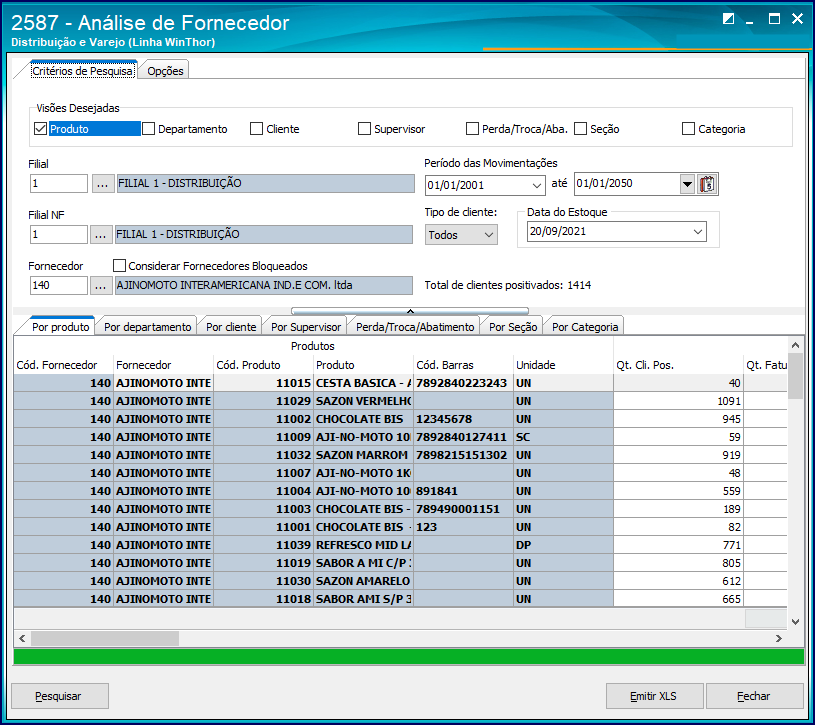Click the grid horizontal scroll right arrow
Image resolution: width=815 pixels, height=725 pixels.
[x=779, y=638]
